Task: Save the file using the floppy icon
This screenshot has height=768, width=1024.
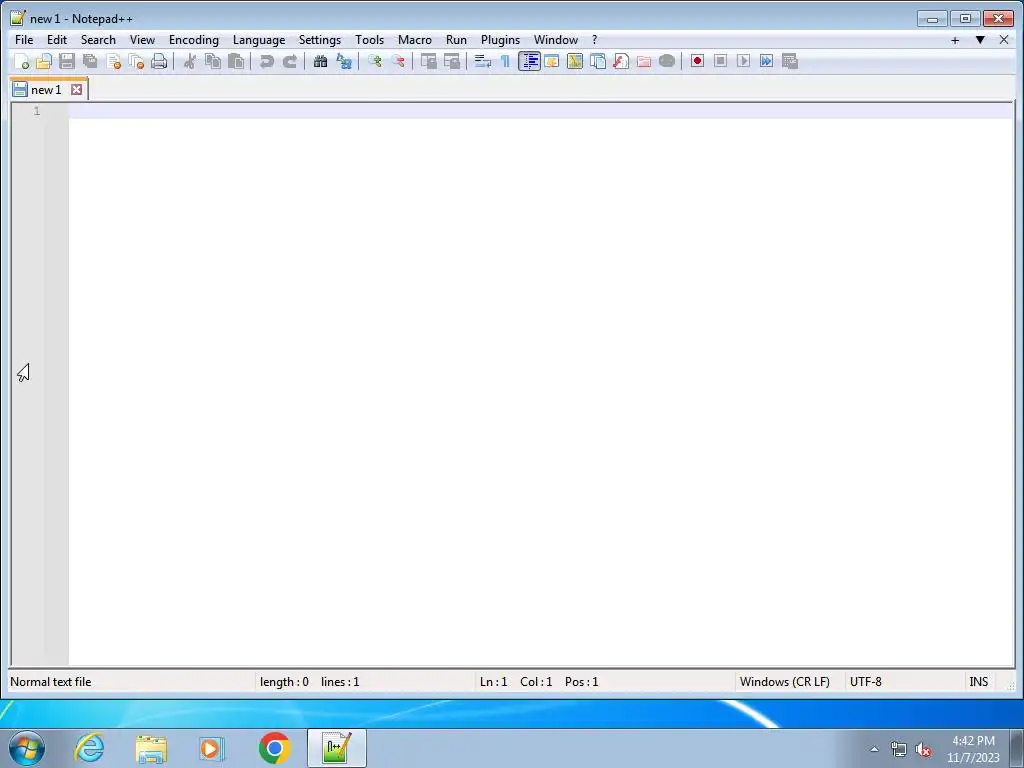Action: point(67,61)
